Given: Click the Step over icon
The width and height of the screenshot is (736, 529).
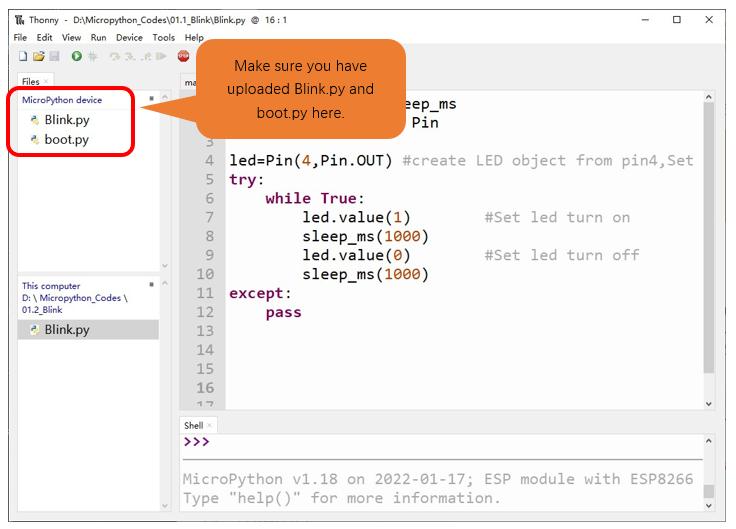Looking at the screenshot, I should coord(115,56).
